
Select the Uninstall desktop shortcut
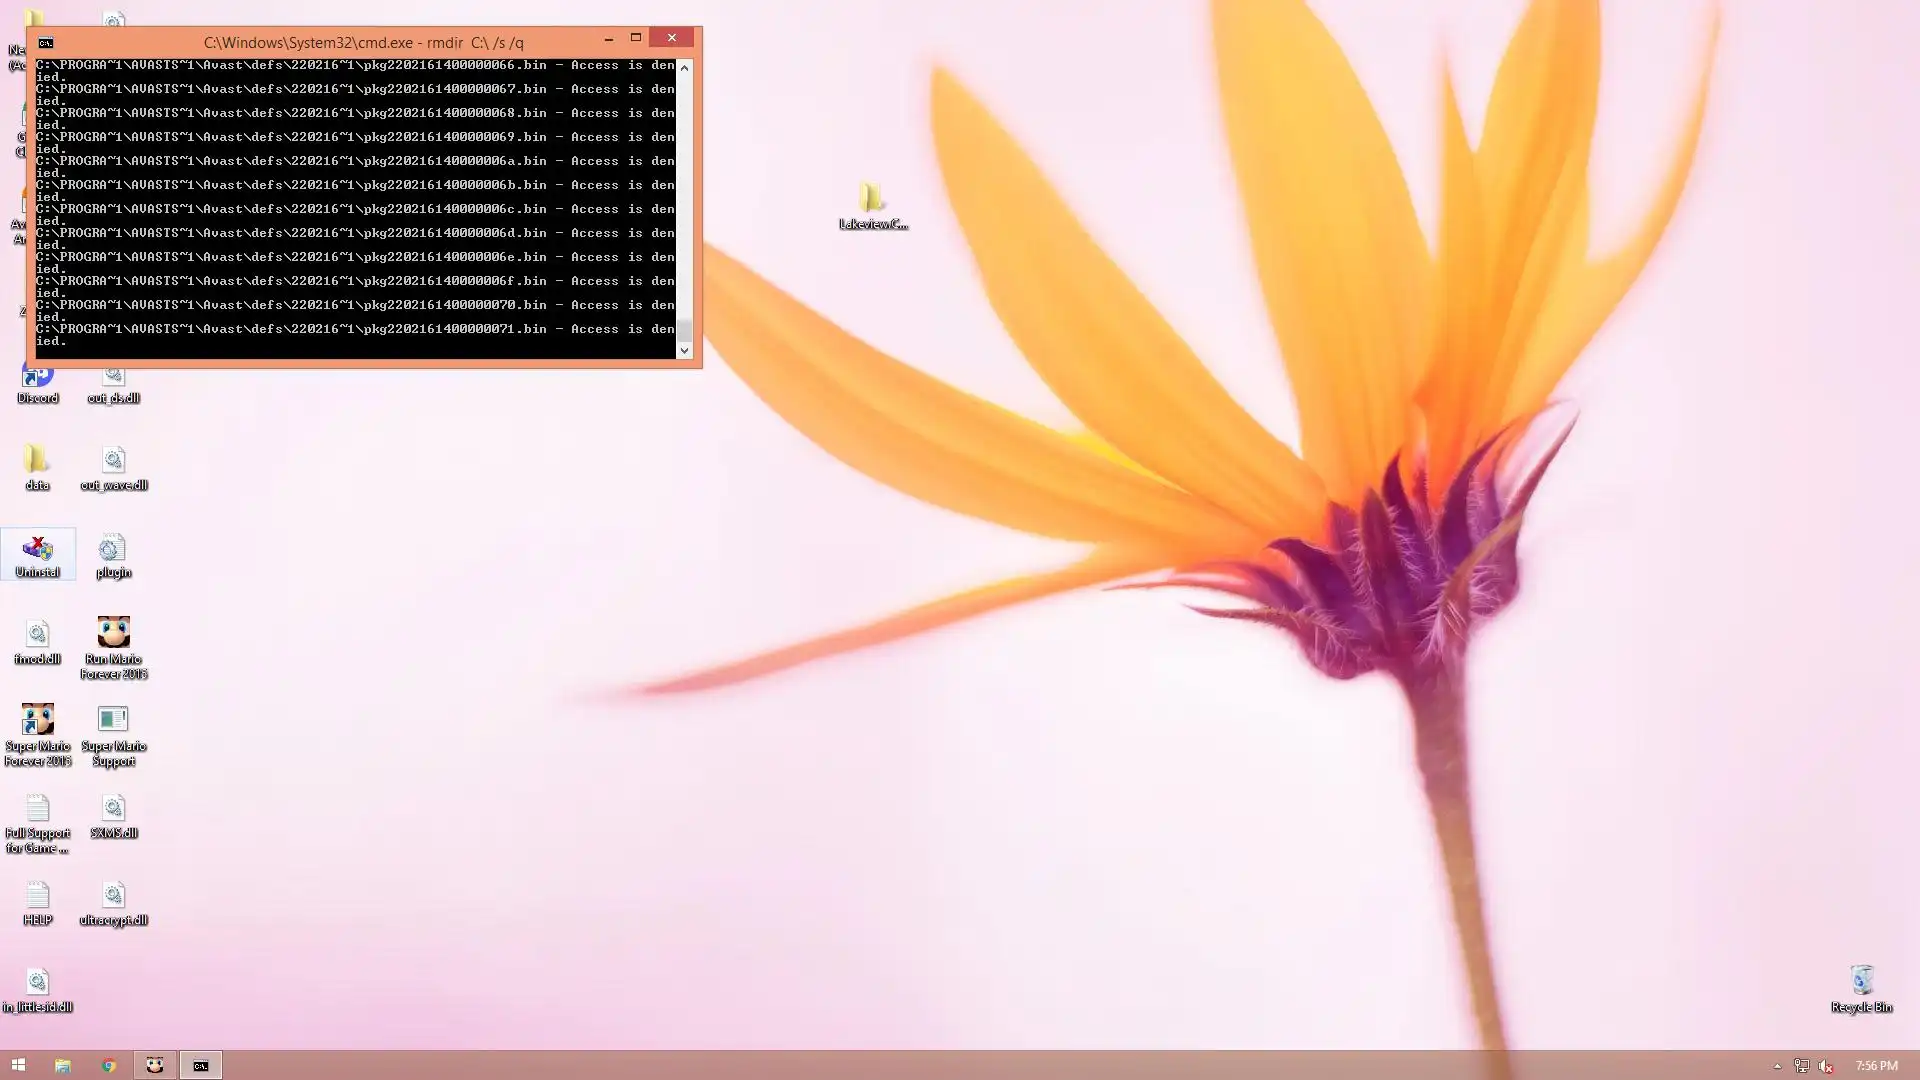point(38,551)
